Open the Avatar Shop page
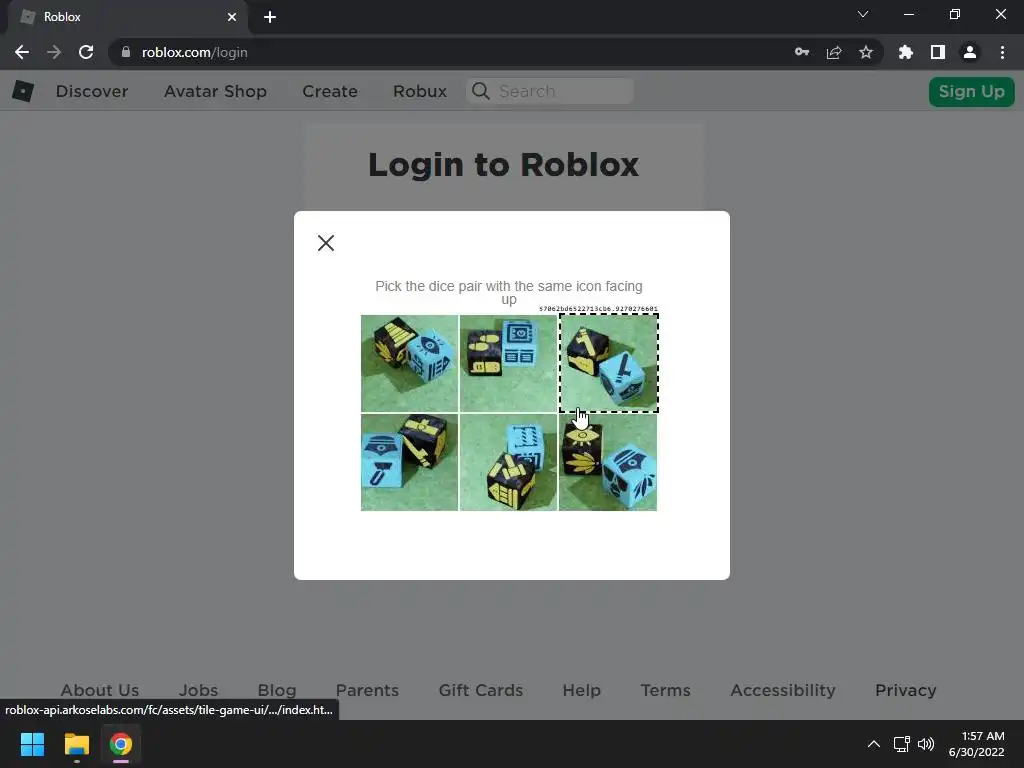Screen dimensions: 1024x768 click(215, 91)
